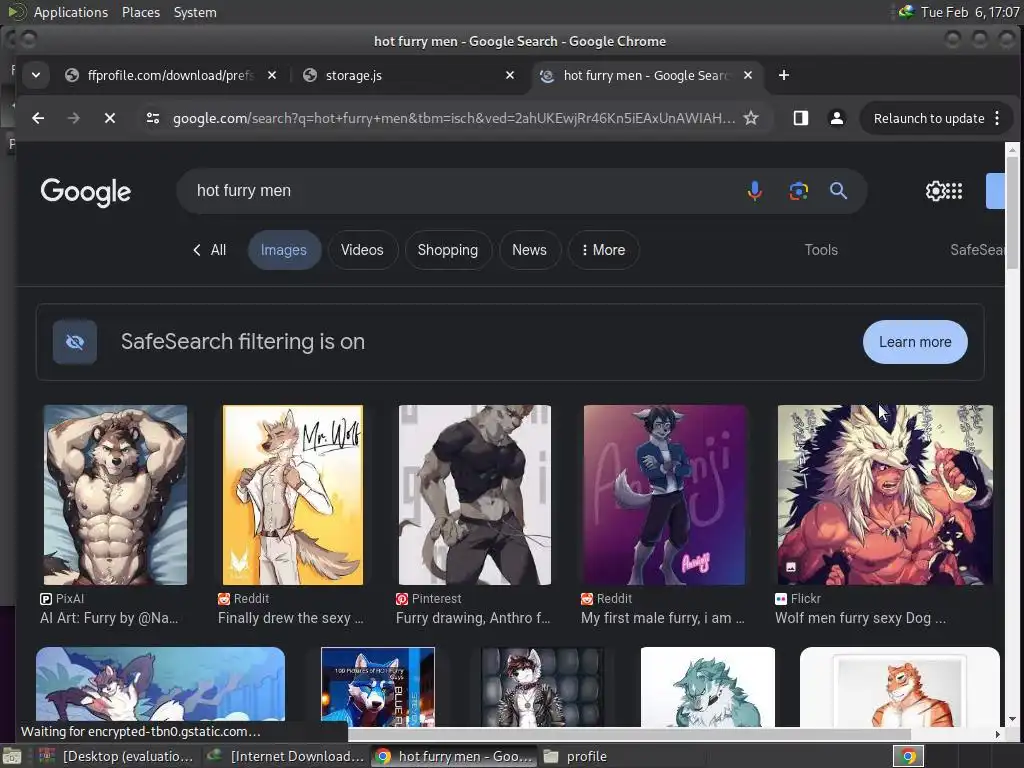Open the profile folder taskbar window
This screenshot has width=1024, height=768.
click(622, 756)
